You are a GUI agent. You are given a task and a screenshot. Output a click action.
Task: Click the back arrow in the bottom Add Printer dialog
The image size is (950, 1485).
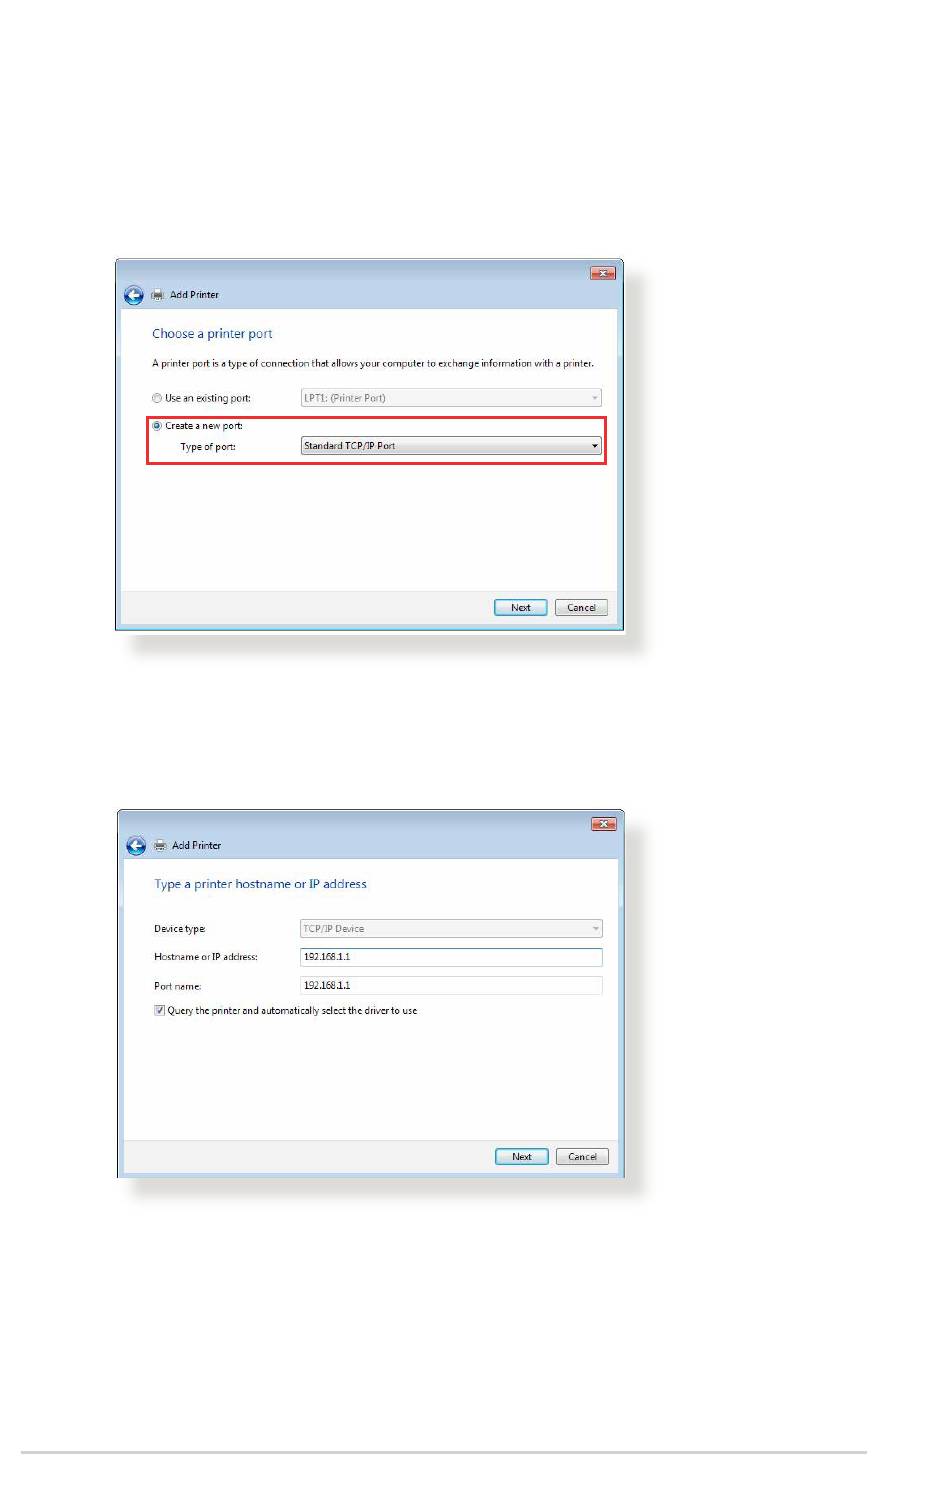click(x=136, y=846)
